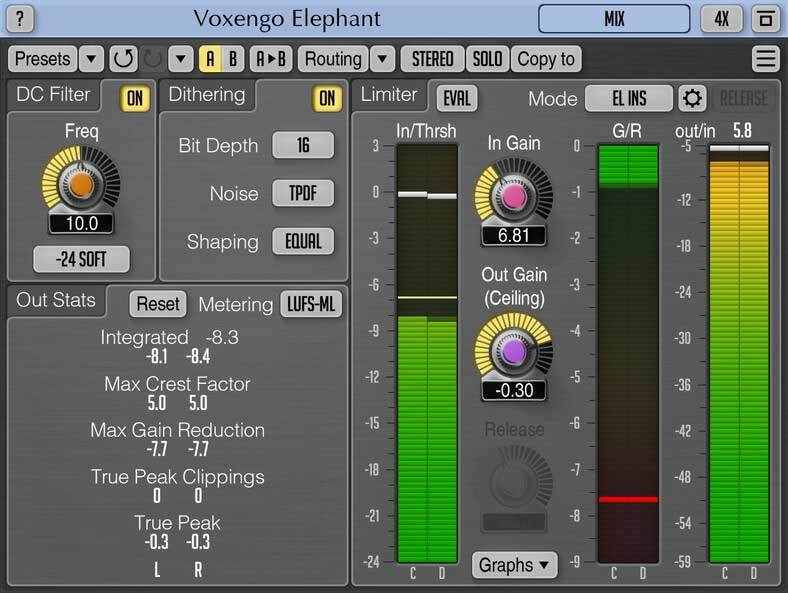Click the In Gain value 6.81 field
788x593 pixels.
(x=514, y=235)
